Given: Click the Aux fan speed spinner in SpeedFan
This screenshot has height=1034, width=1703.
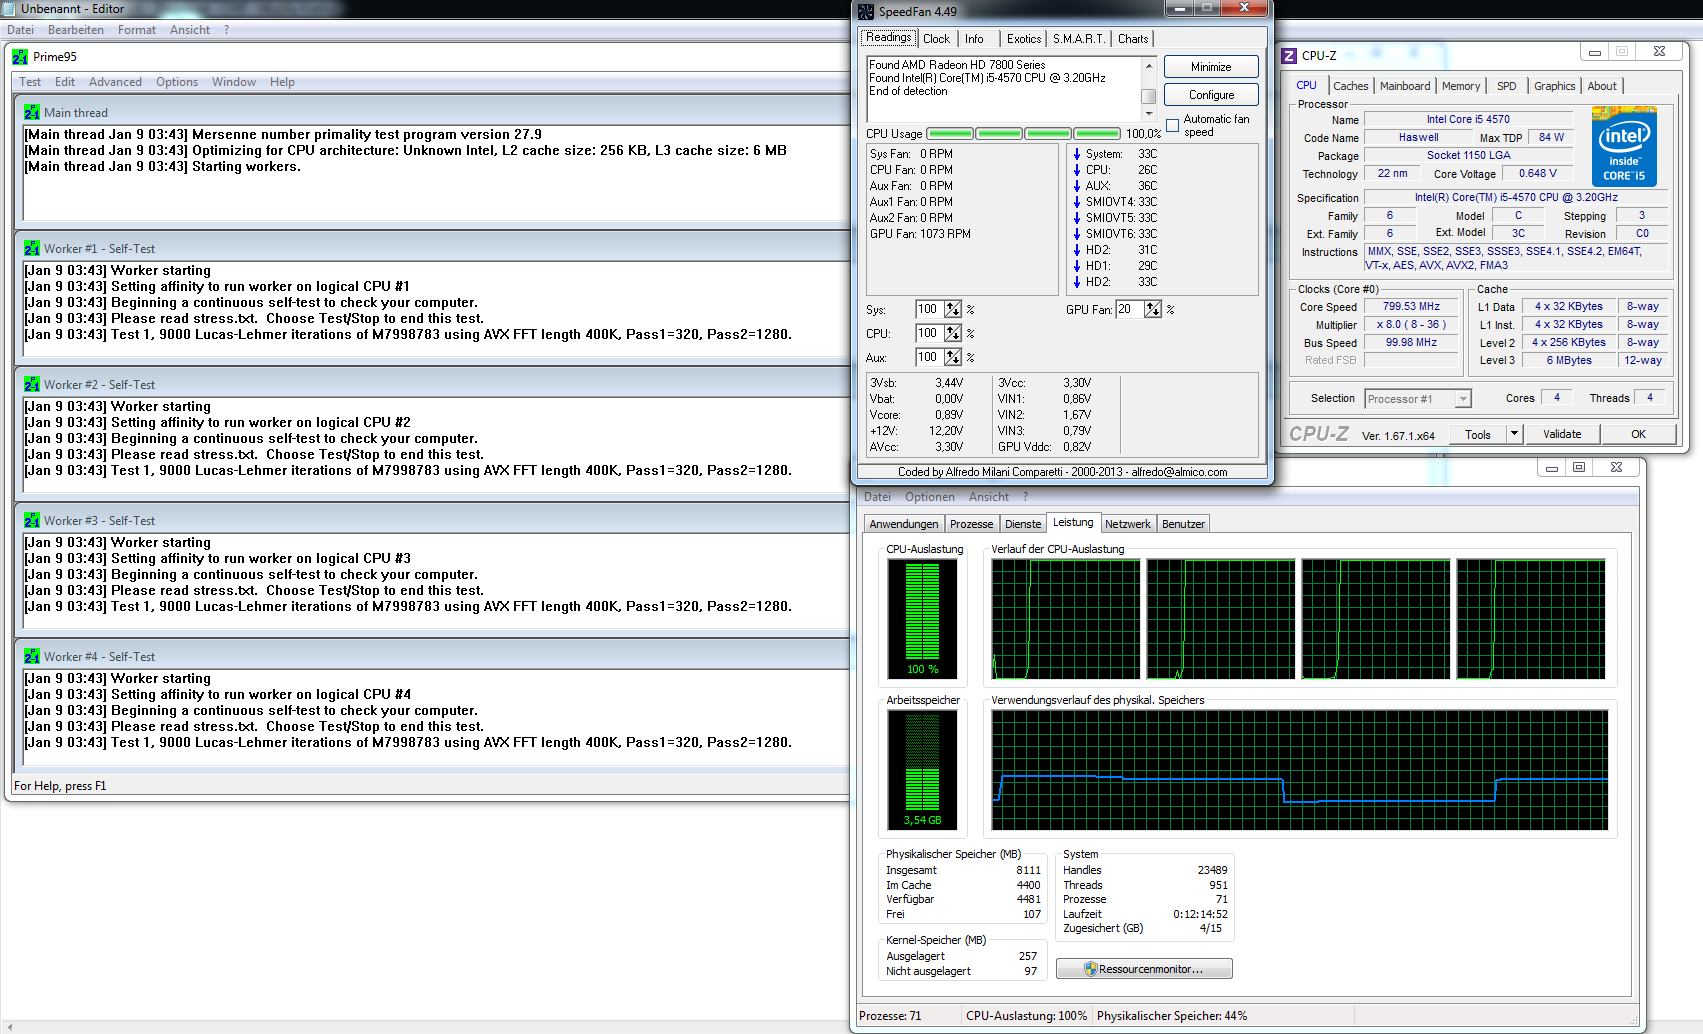Looking at the screenshot, I should pos(953,358).
